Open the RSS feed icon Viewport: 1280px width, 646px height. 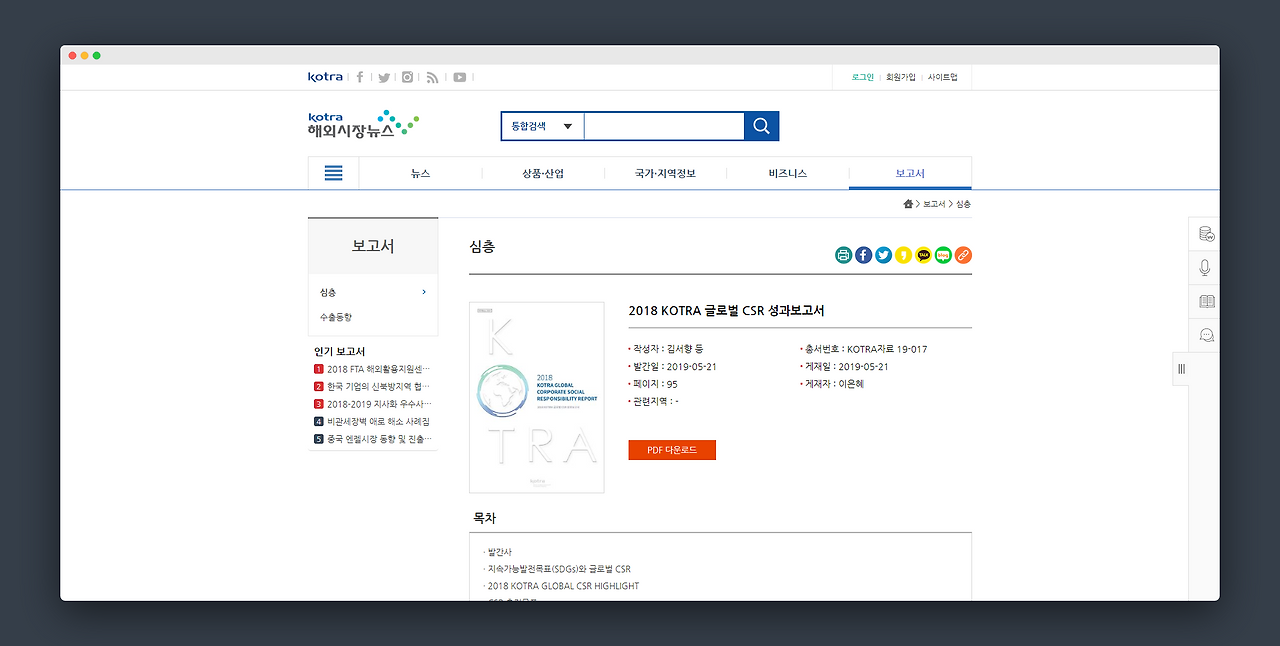click(433, 77)
